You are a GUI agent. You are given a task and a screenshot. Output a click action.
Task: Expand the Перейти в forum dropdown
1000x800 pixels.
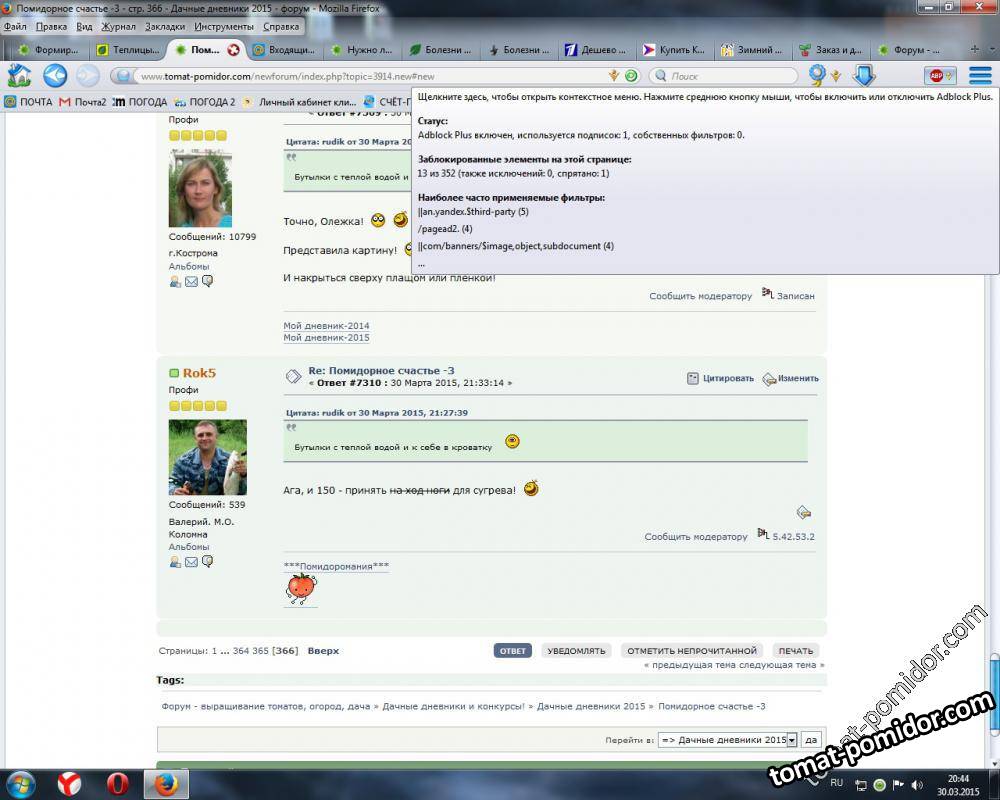pos(791,740)
